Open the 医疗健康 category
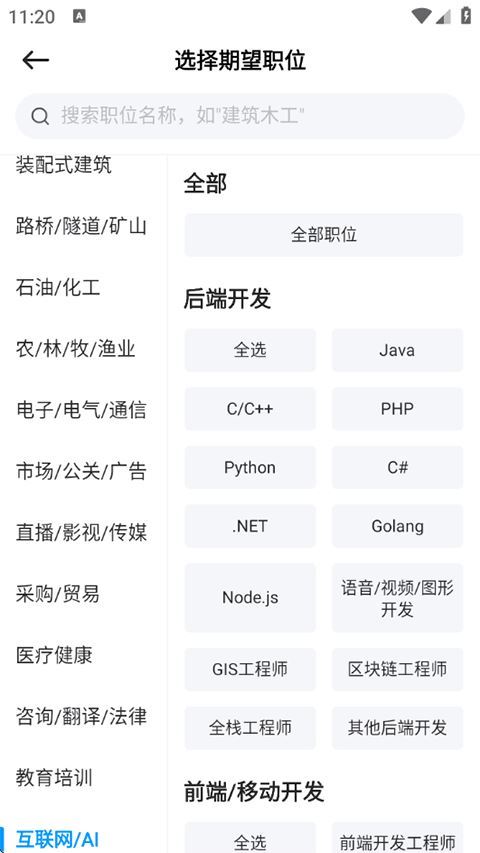Image resolution: width=480 pixels, height=853 pixels. tap(54, 655)
